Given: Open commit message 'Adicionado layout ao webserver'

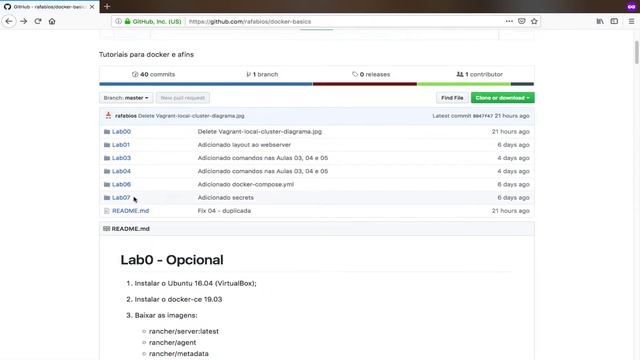Looking at the screenshot, I should [x=244, y=145].
